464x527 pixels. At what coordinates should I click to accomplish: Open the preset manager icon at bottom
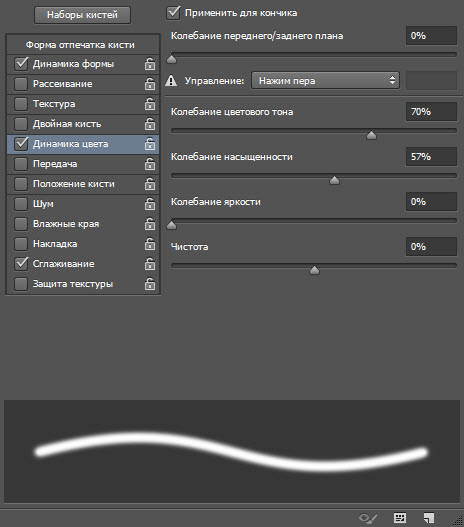point(400,518)
